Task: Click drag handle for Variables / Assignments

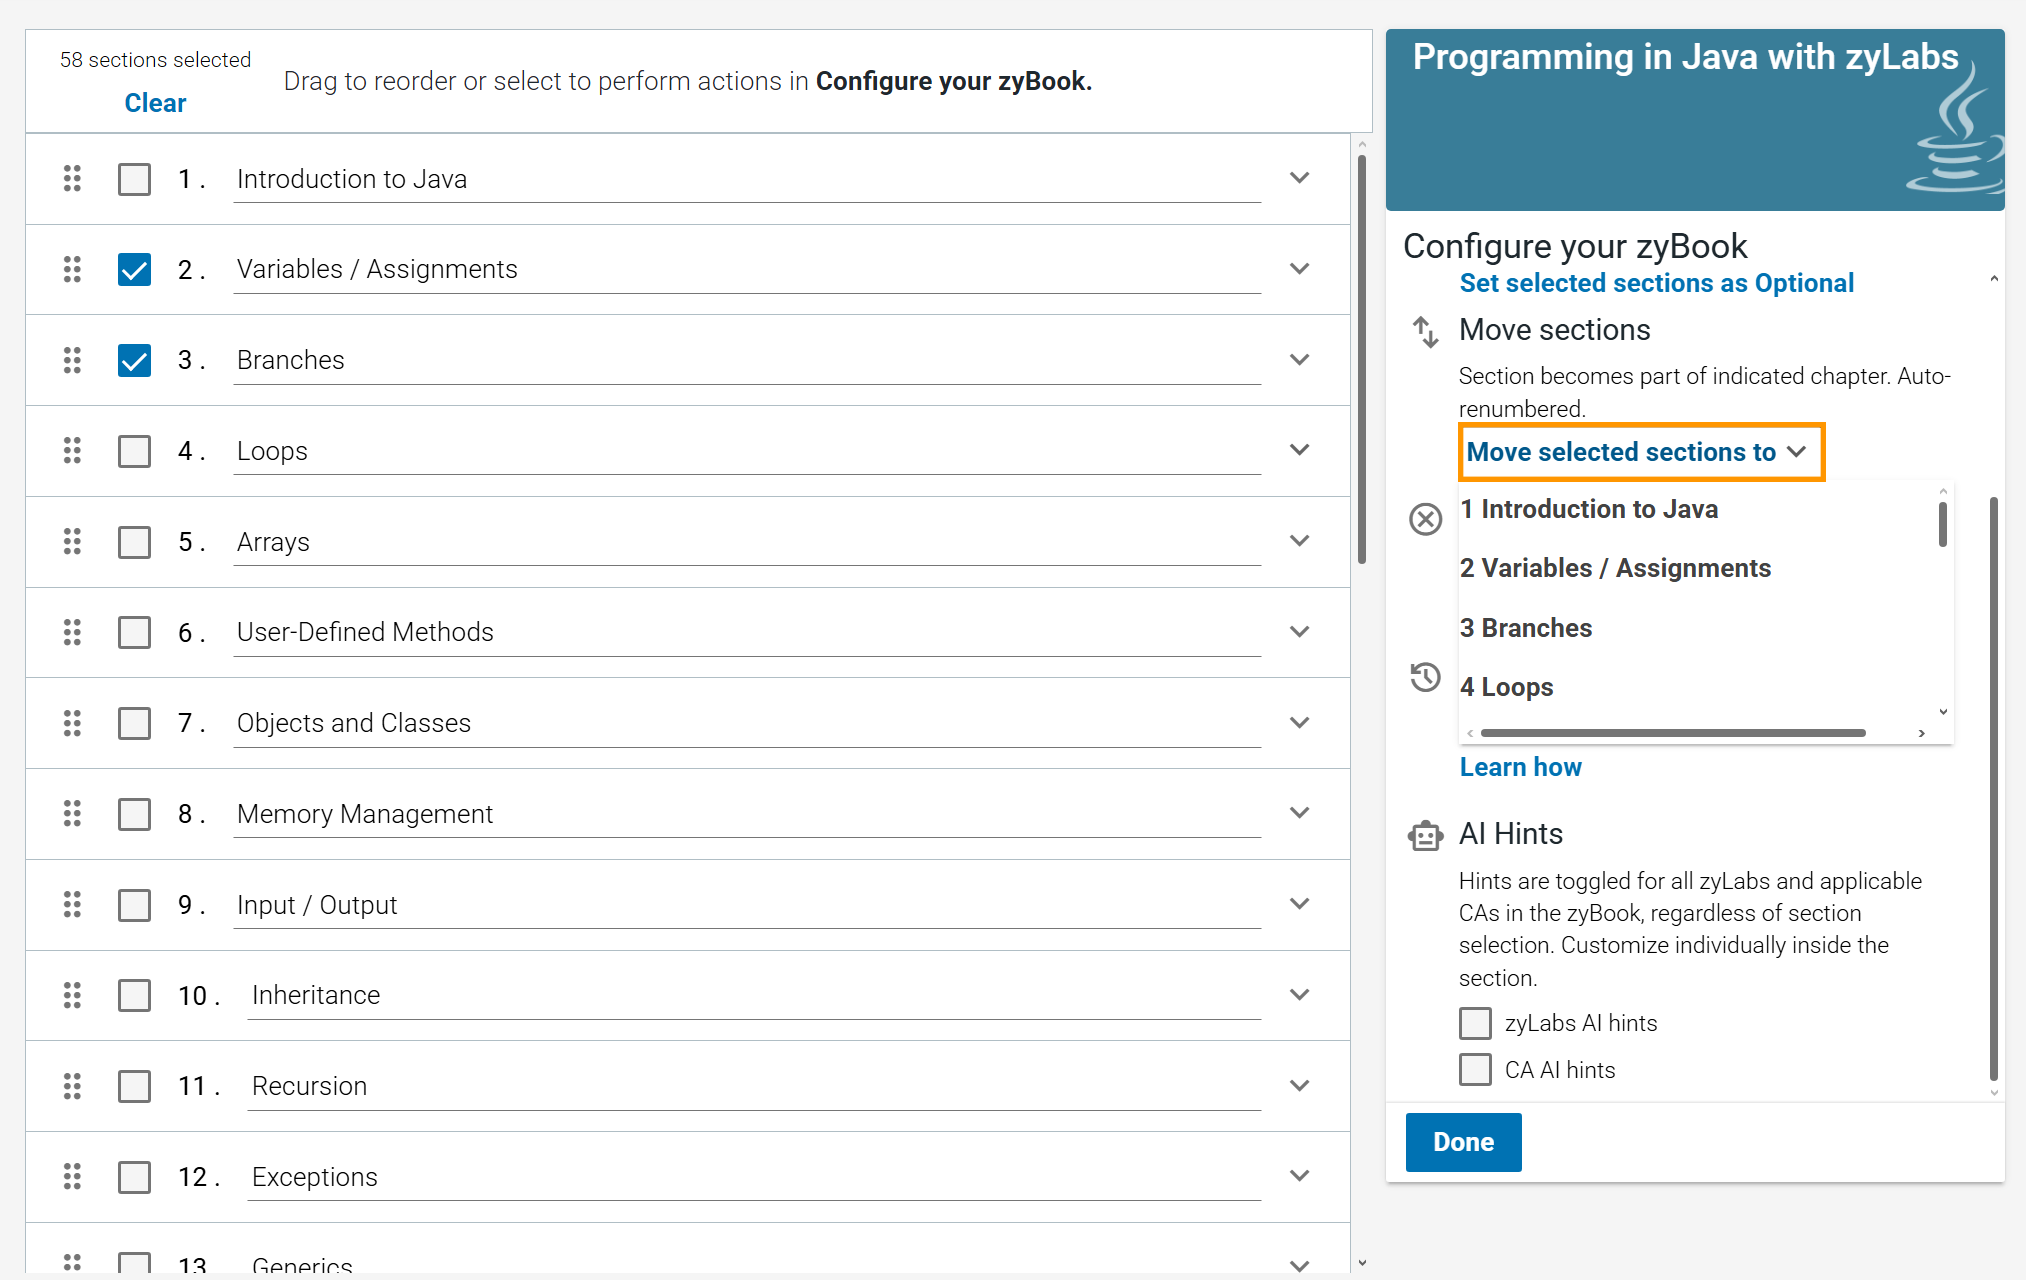Action: (72, 269)
